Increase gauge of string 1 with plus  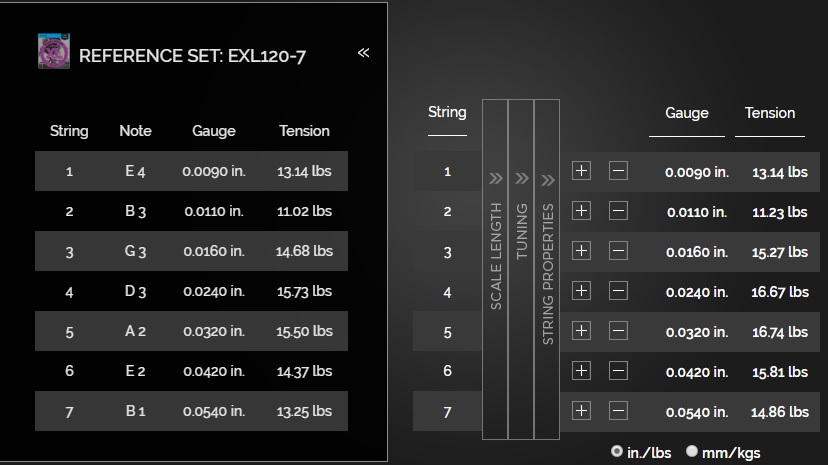point(581,171)
